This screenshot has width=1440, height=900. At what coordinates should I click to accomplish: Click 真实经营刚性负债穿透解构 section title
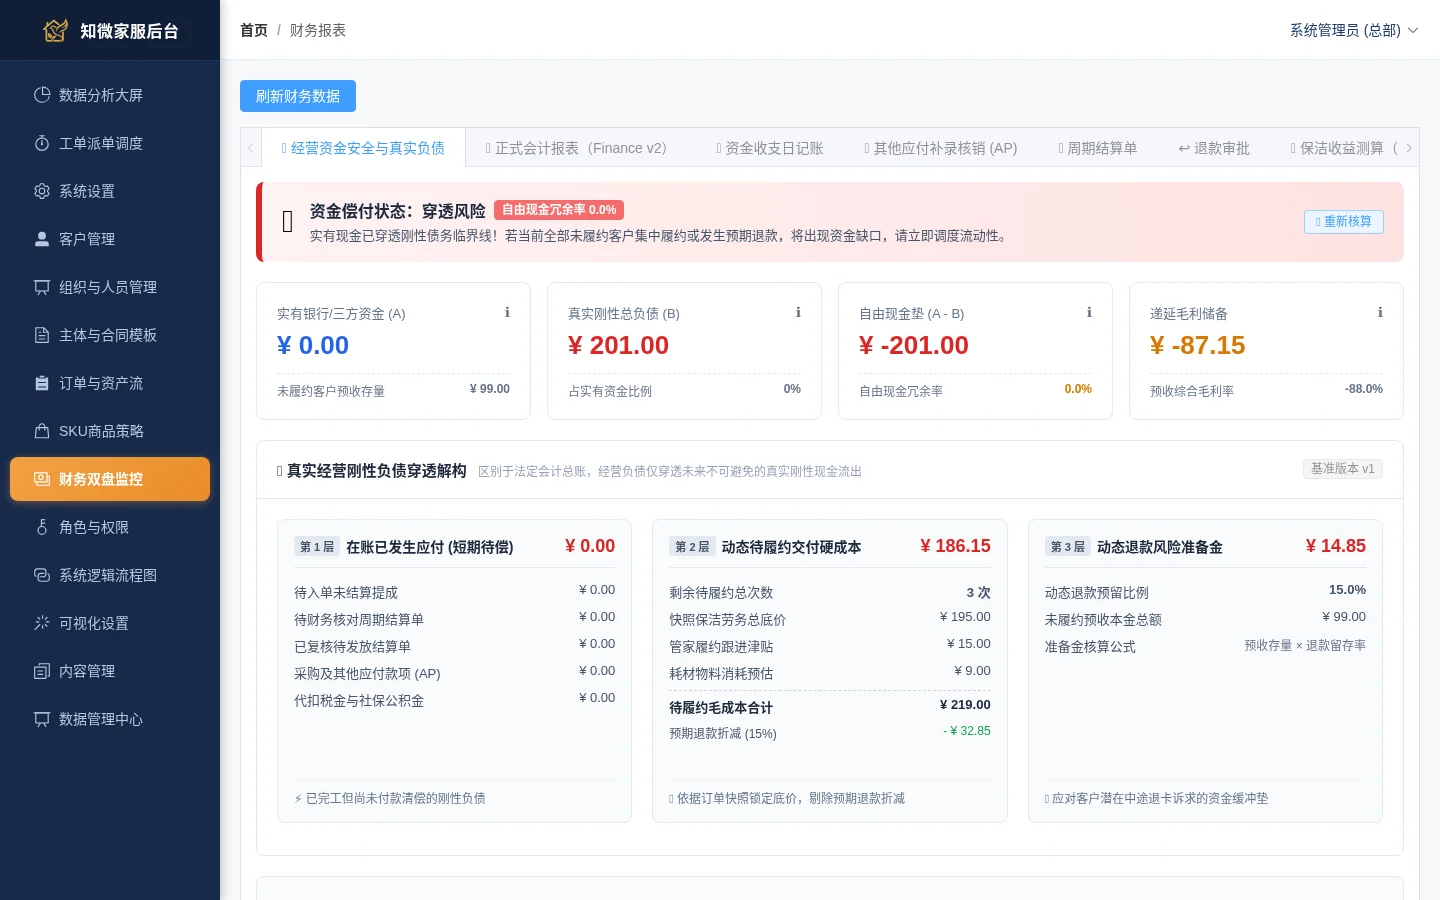pos(377,470)
